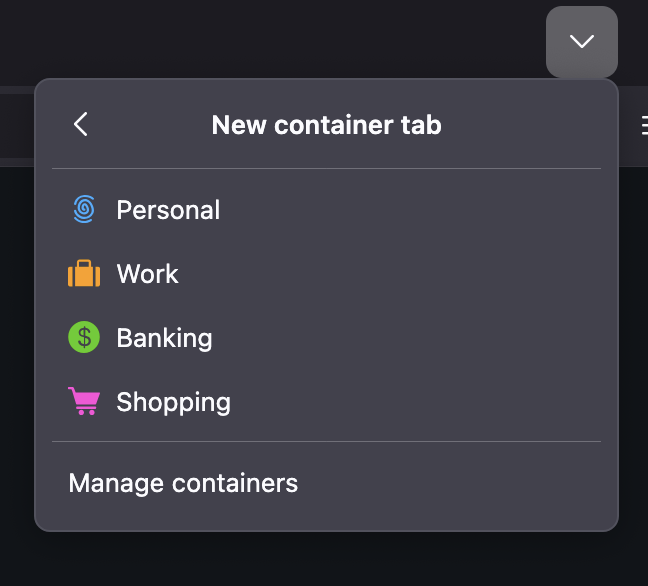
Task: Open the hamburger menu at right edge
Action: coord(644,126)
